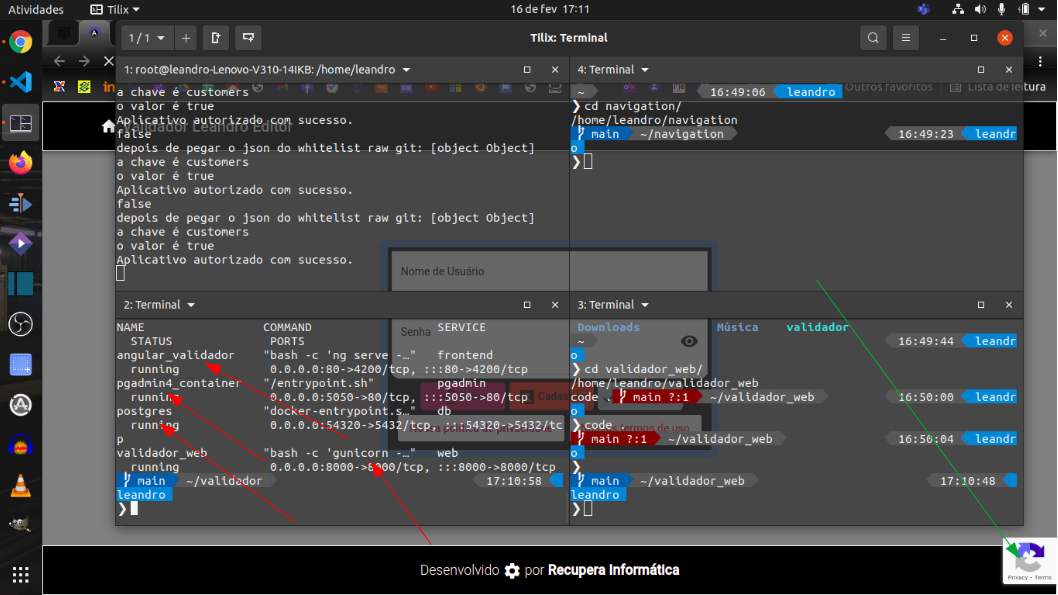Select the Tilix icon in the dock
Image resolution: width=1058 pixels, height=595 pixels.
21,123
